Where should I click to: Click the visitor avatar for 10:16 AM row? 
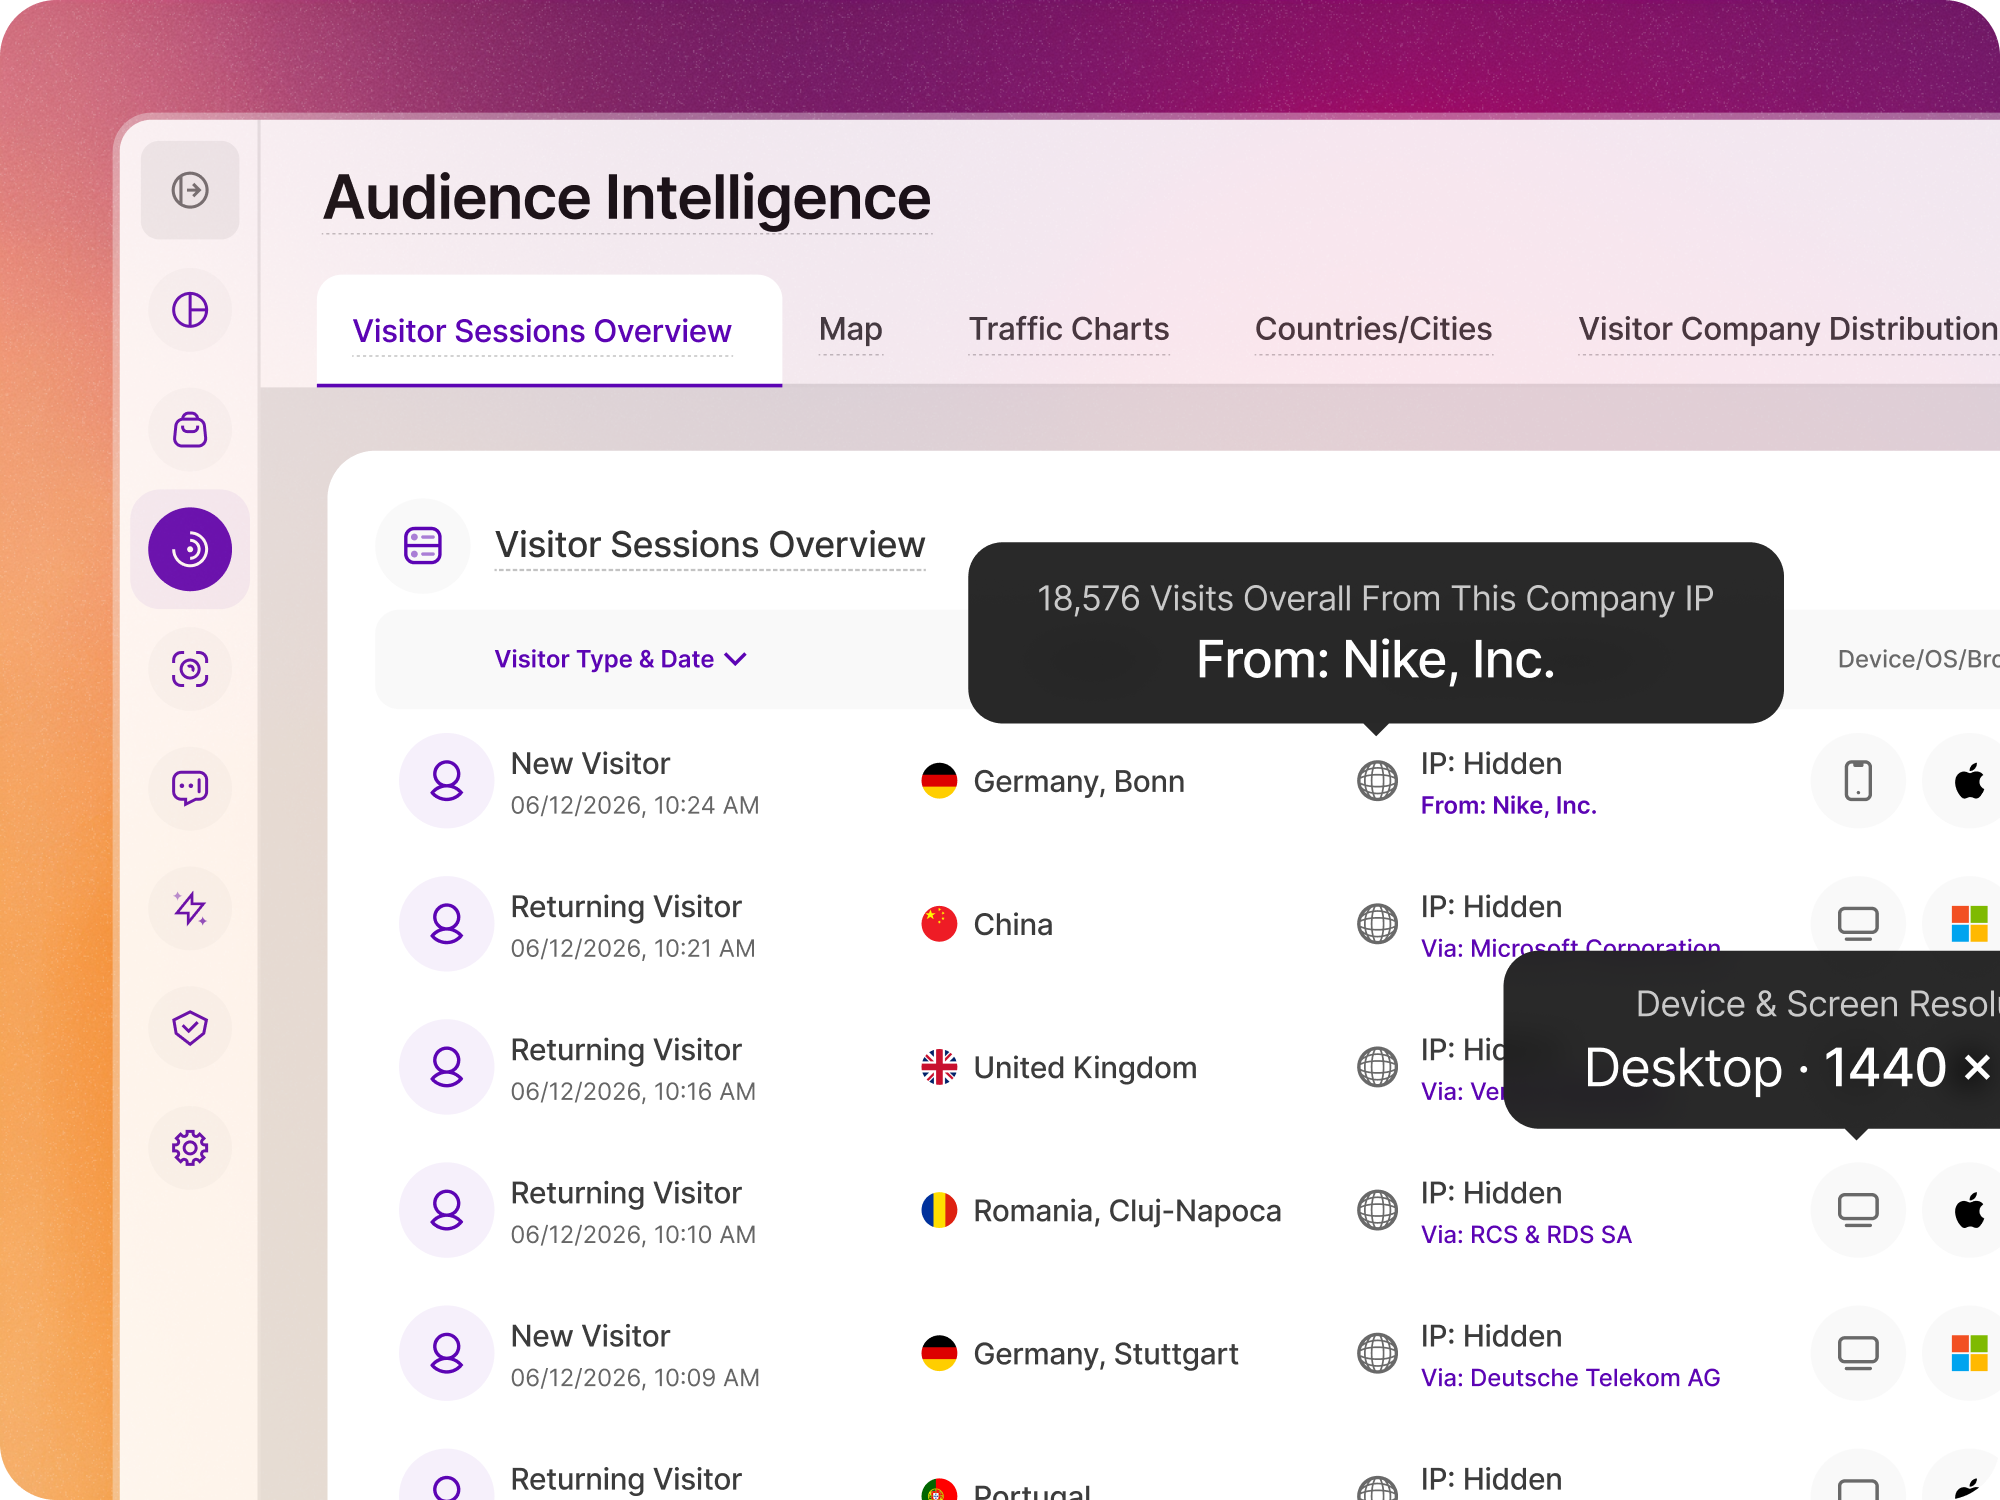pyautogui.click(x=446, y=1067)
